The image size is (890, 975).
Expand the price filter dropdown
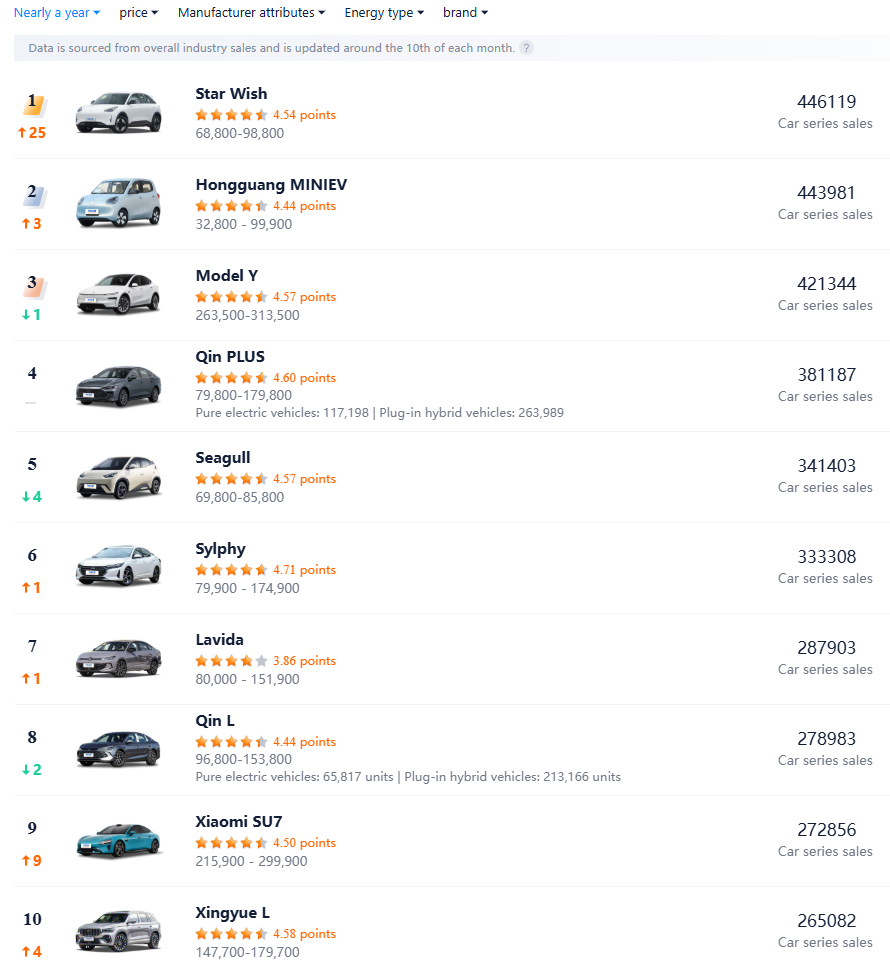pos(139,13)
